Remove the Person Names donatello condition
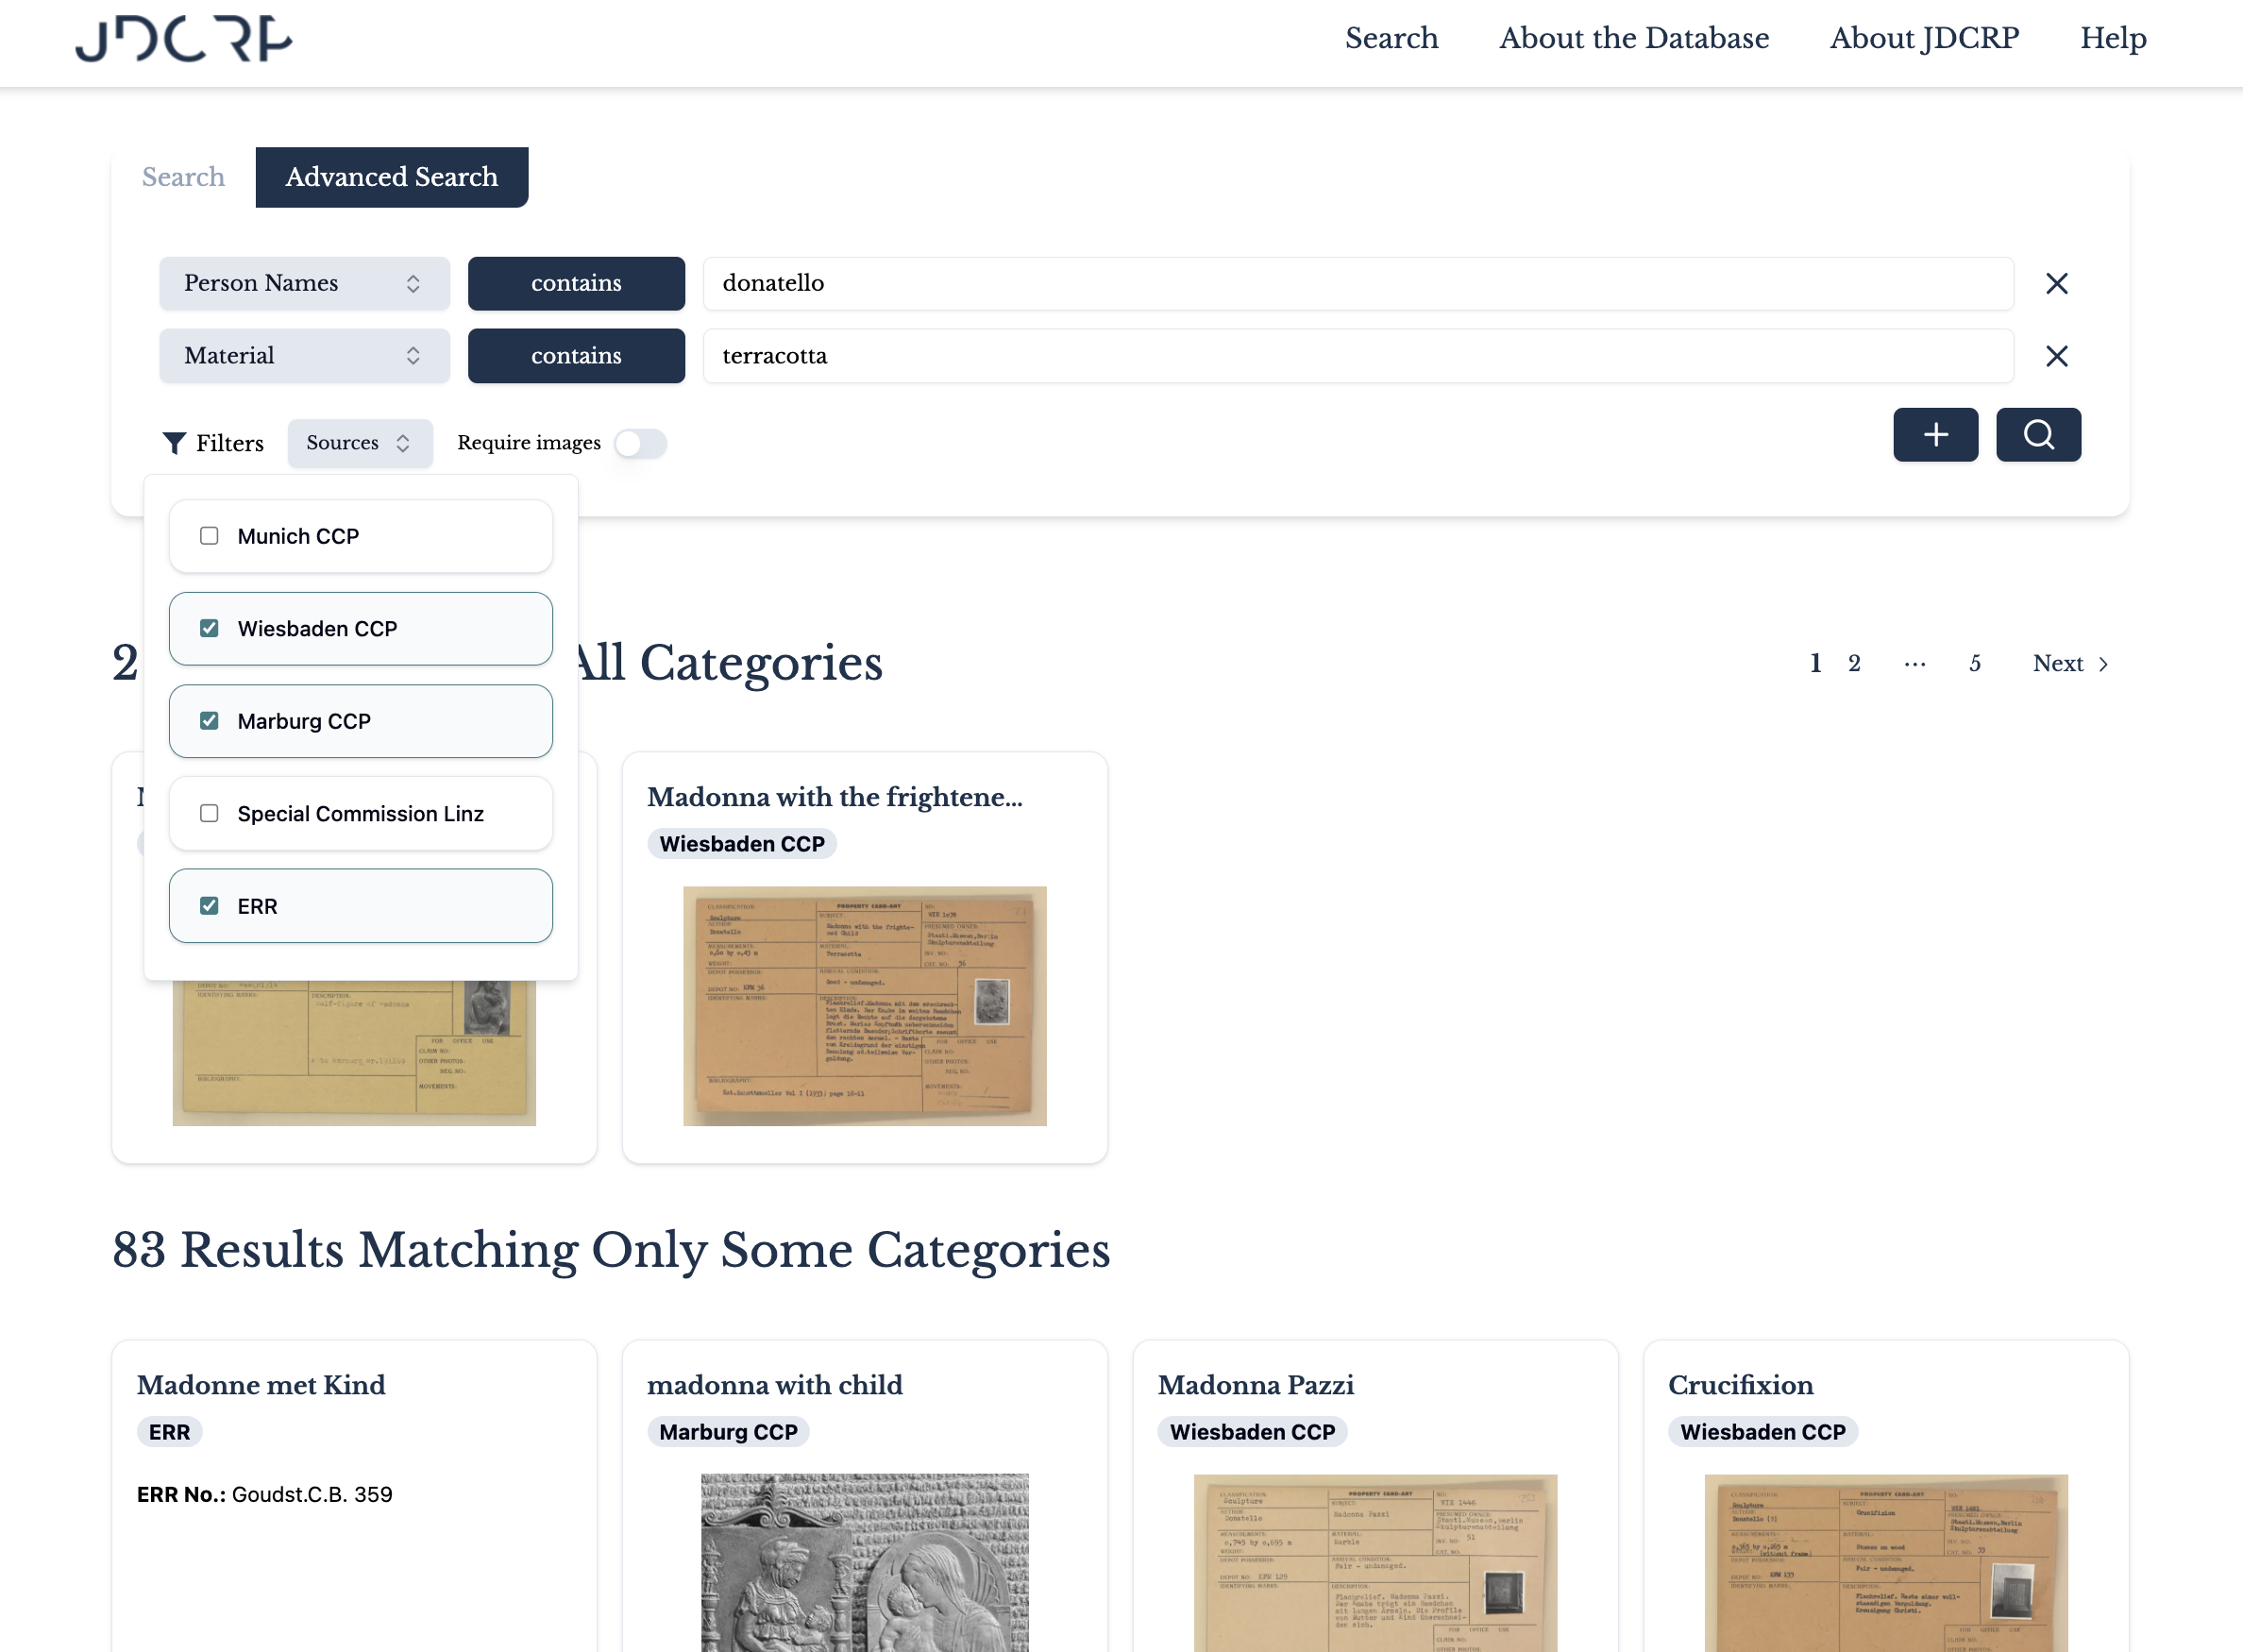The image size is (2243, 1652). [2056, 283]
